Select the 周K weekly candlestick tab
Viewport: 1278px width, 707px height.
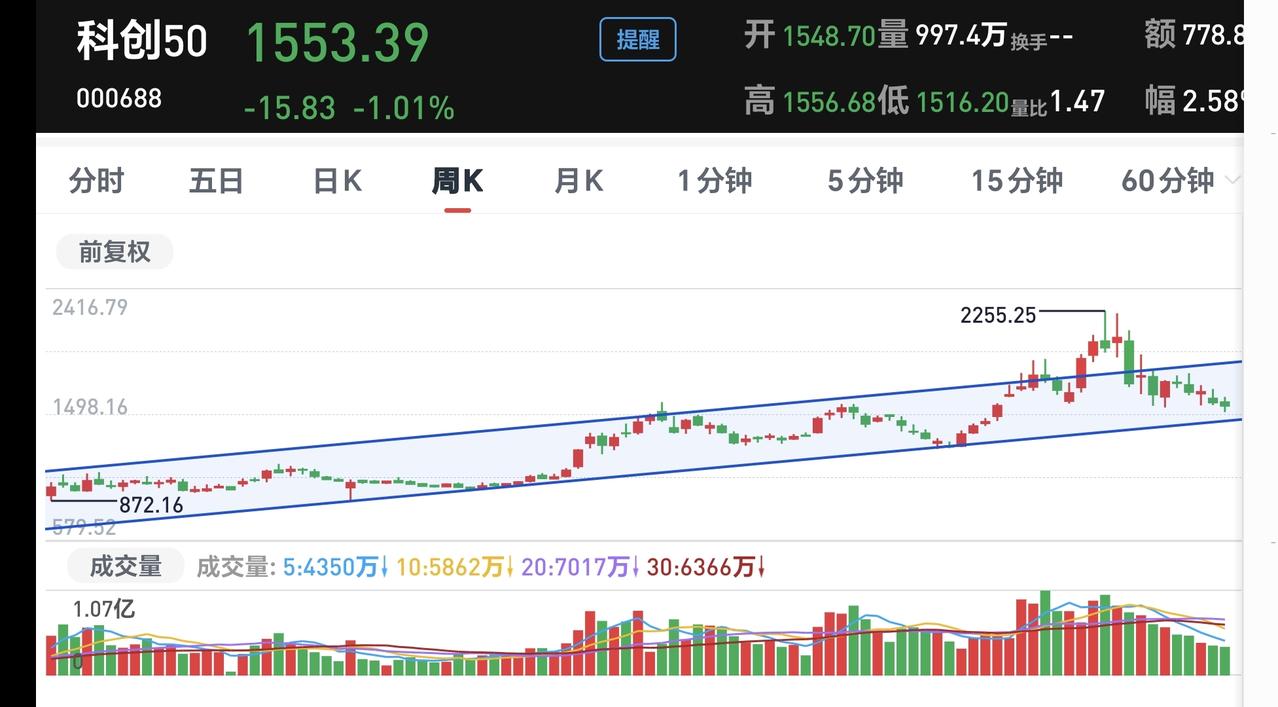point(458,181)
